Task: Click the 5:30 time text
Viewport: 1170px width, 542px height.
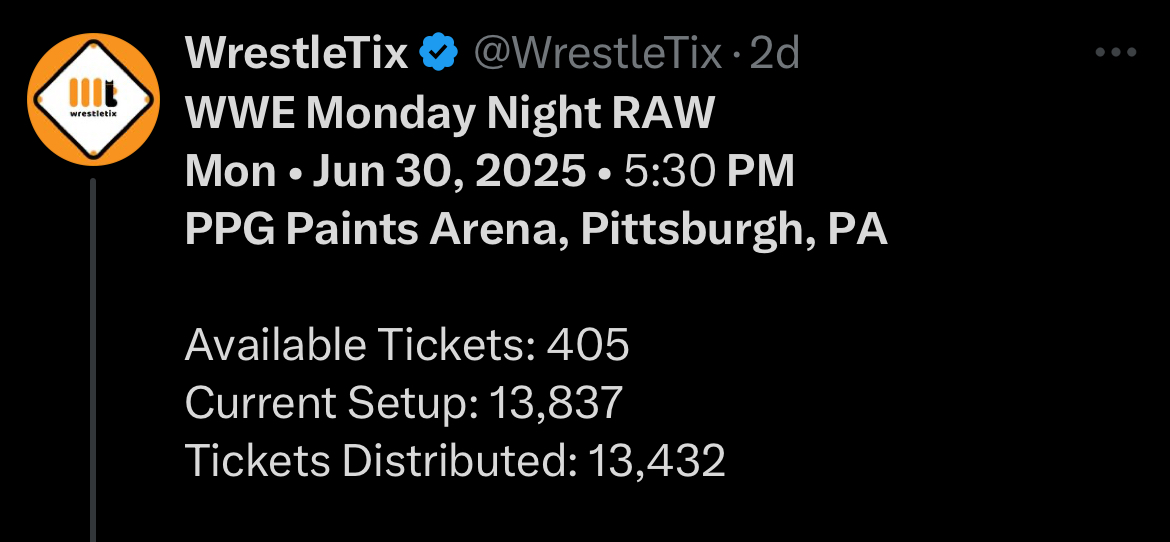Action: [x=669, y=172]
